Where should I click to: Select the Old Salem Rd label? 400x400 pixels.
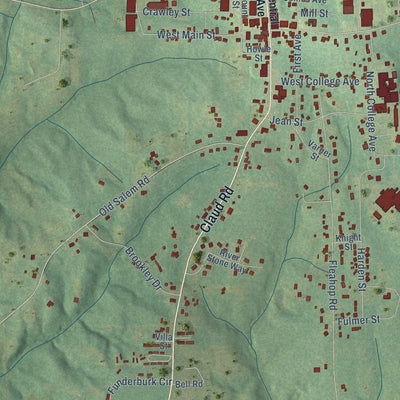[x=124, y=196]
